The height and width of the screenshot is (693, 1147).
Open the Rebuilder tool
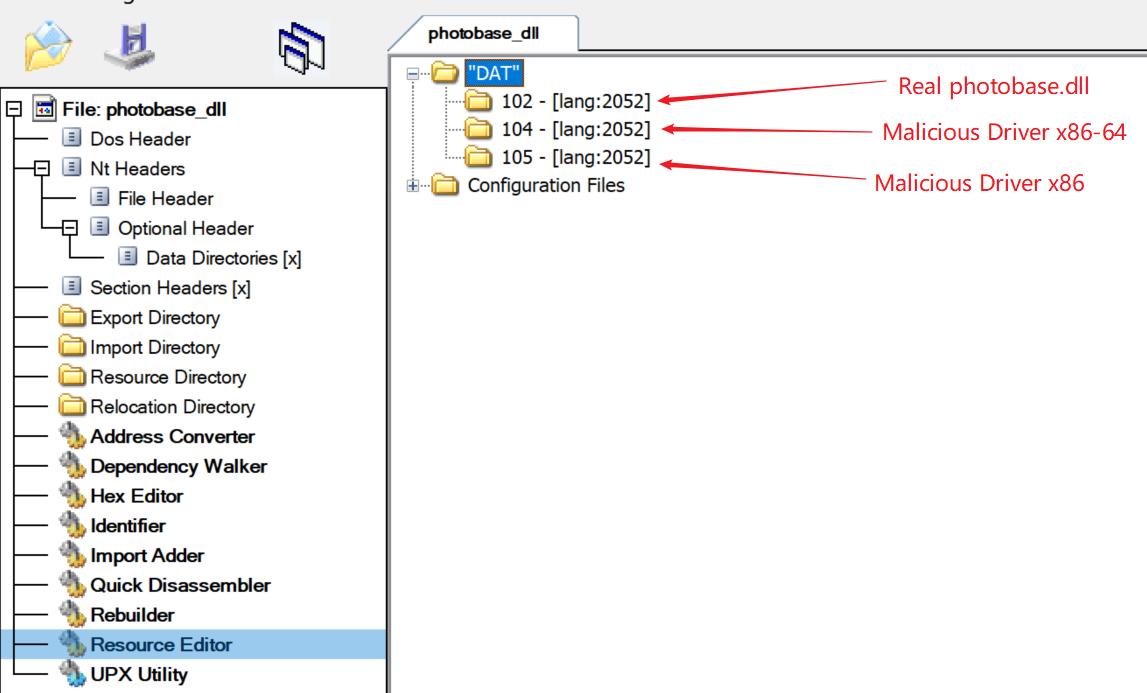click(x=132, y=615)
